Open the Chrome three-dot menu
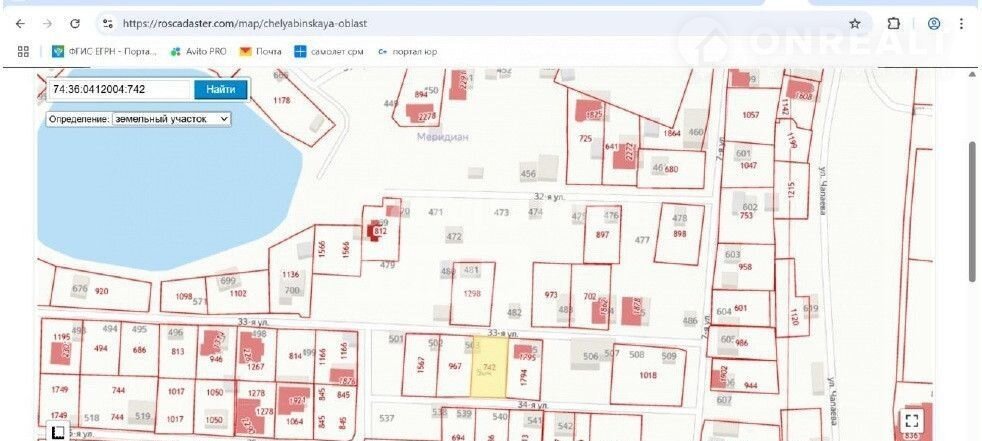This screenshot has height=441, width=982. [x=964, y=23]
